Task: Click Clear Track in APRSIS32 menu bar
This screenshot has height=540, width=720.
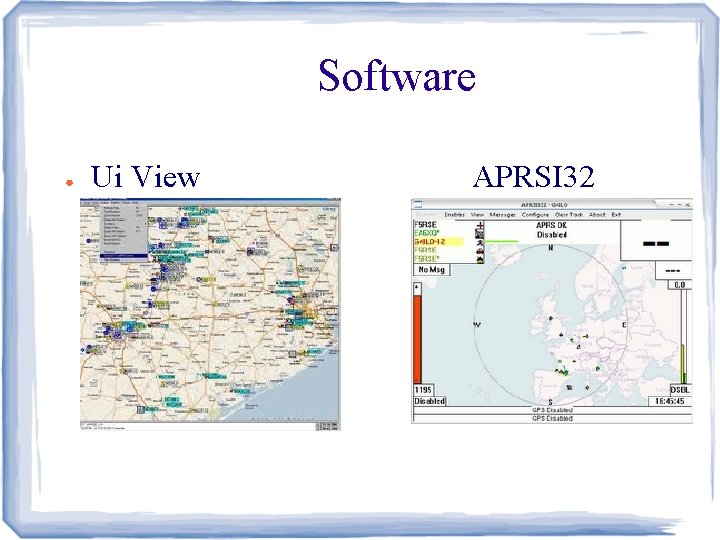Action: click(569, 214)
